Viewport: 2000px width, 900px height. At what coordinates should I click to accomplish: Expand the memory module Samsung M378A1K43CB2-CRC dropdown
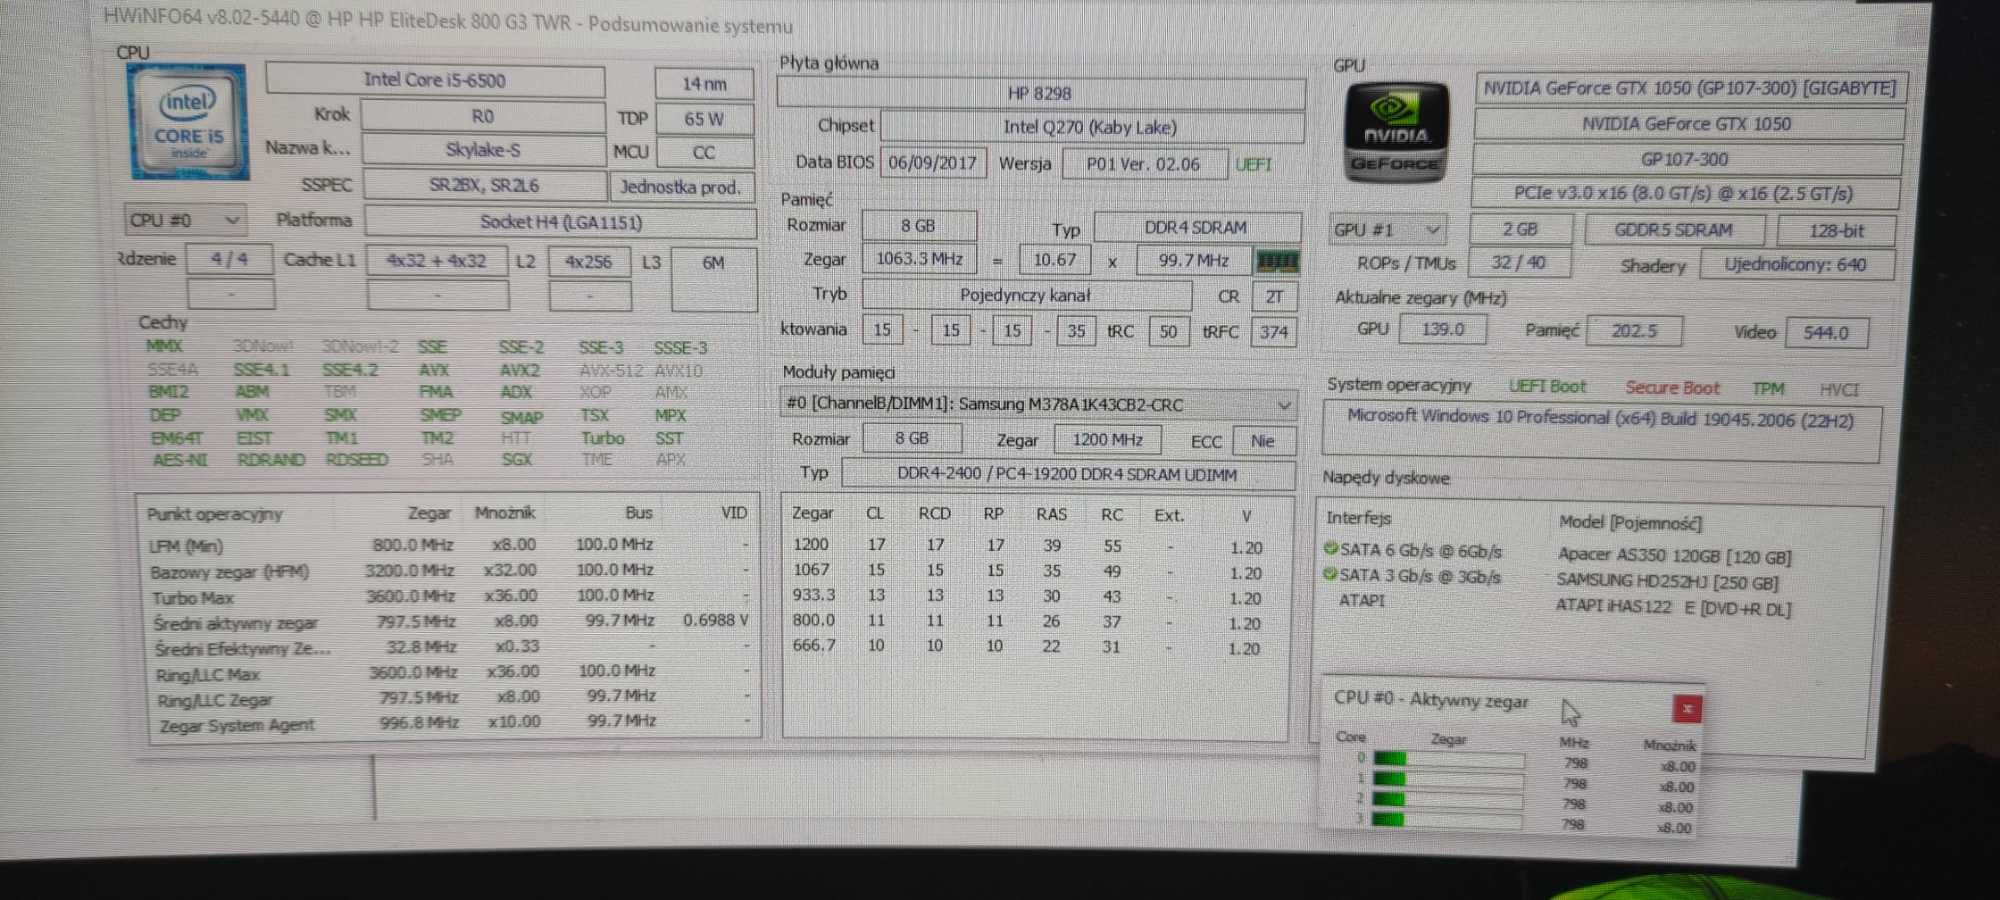click(x=1038, y=404)
